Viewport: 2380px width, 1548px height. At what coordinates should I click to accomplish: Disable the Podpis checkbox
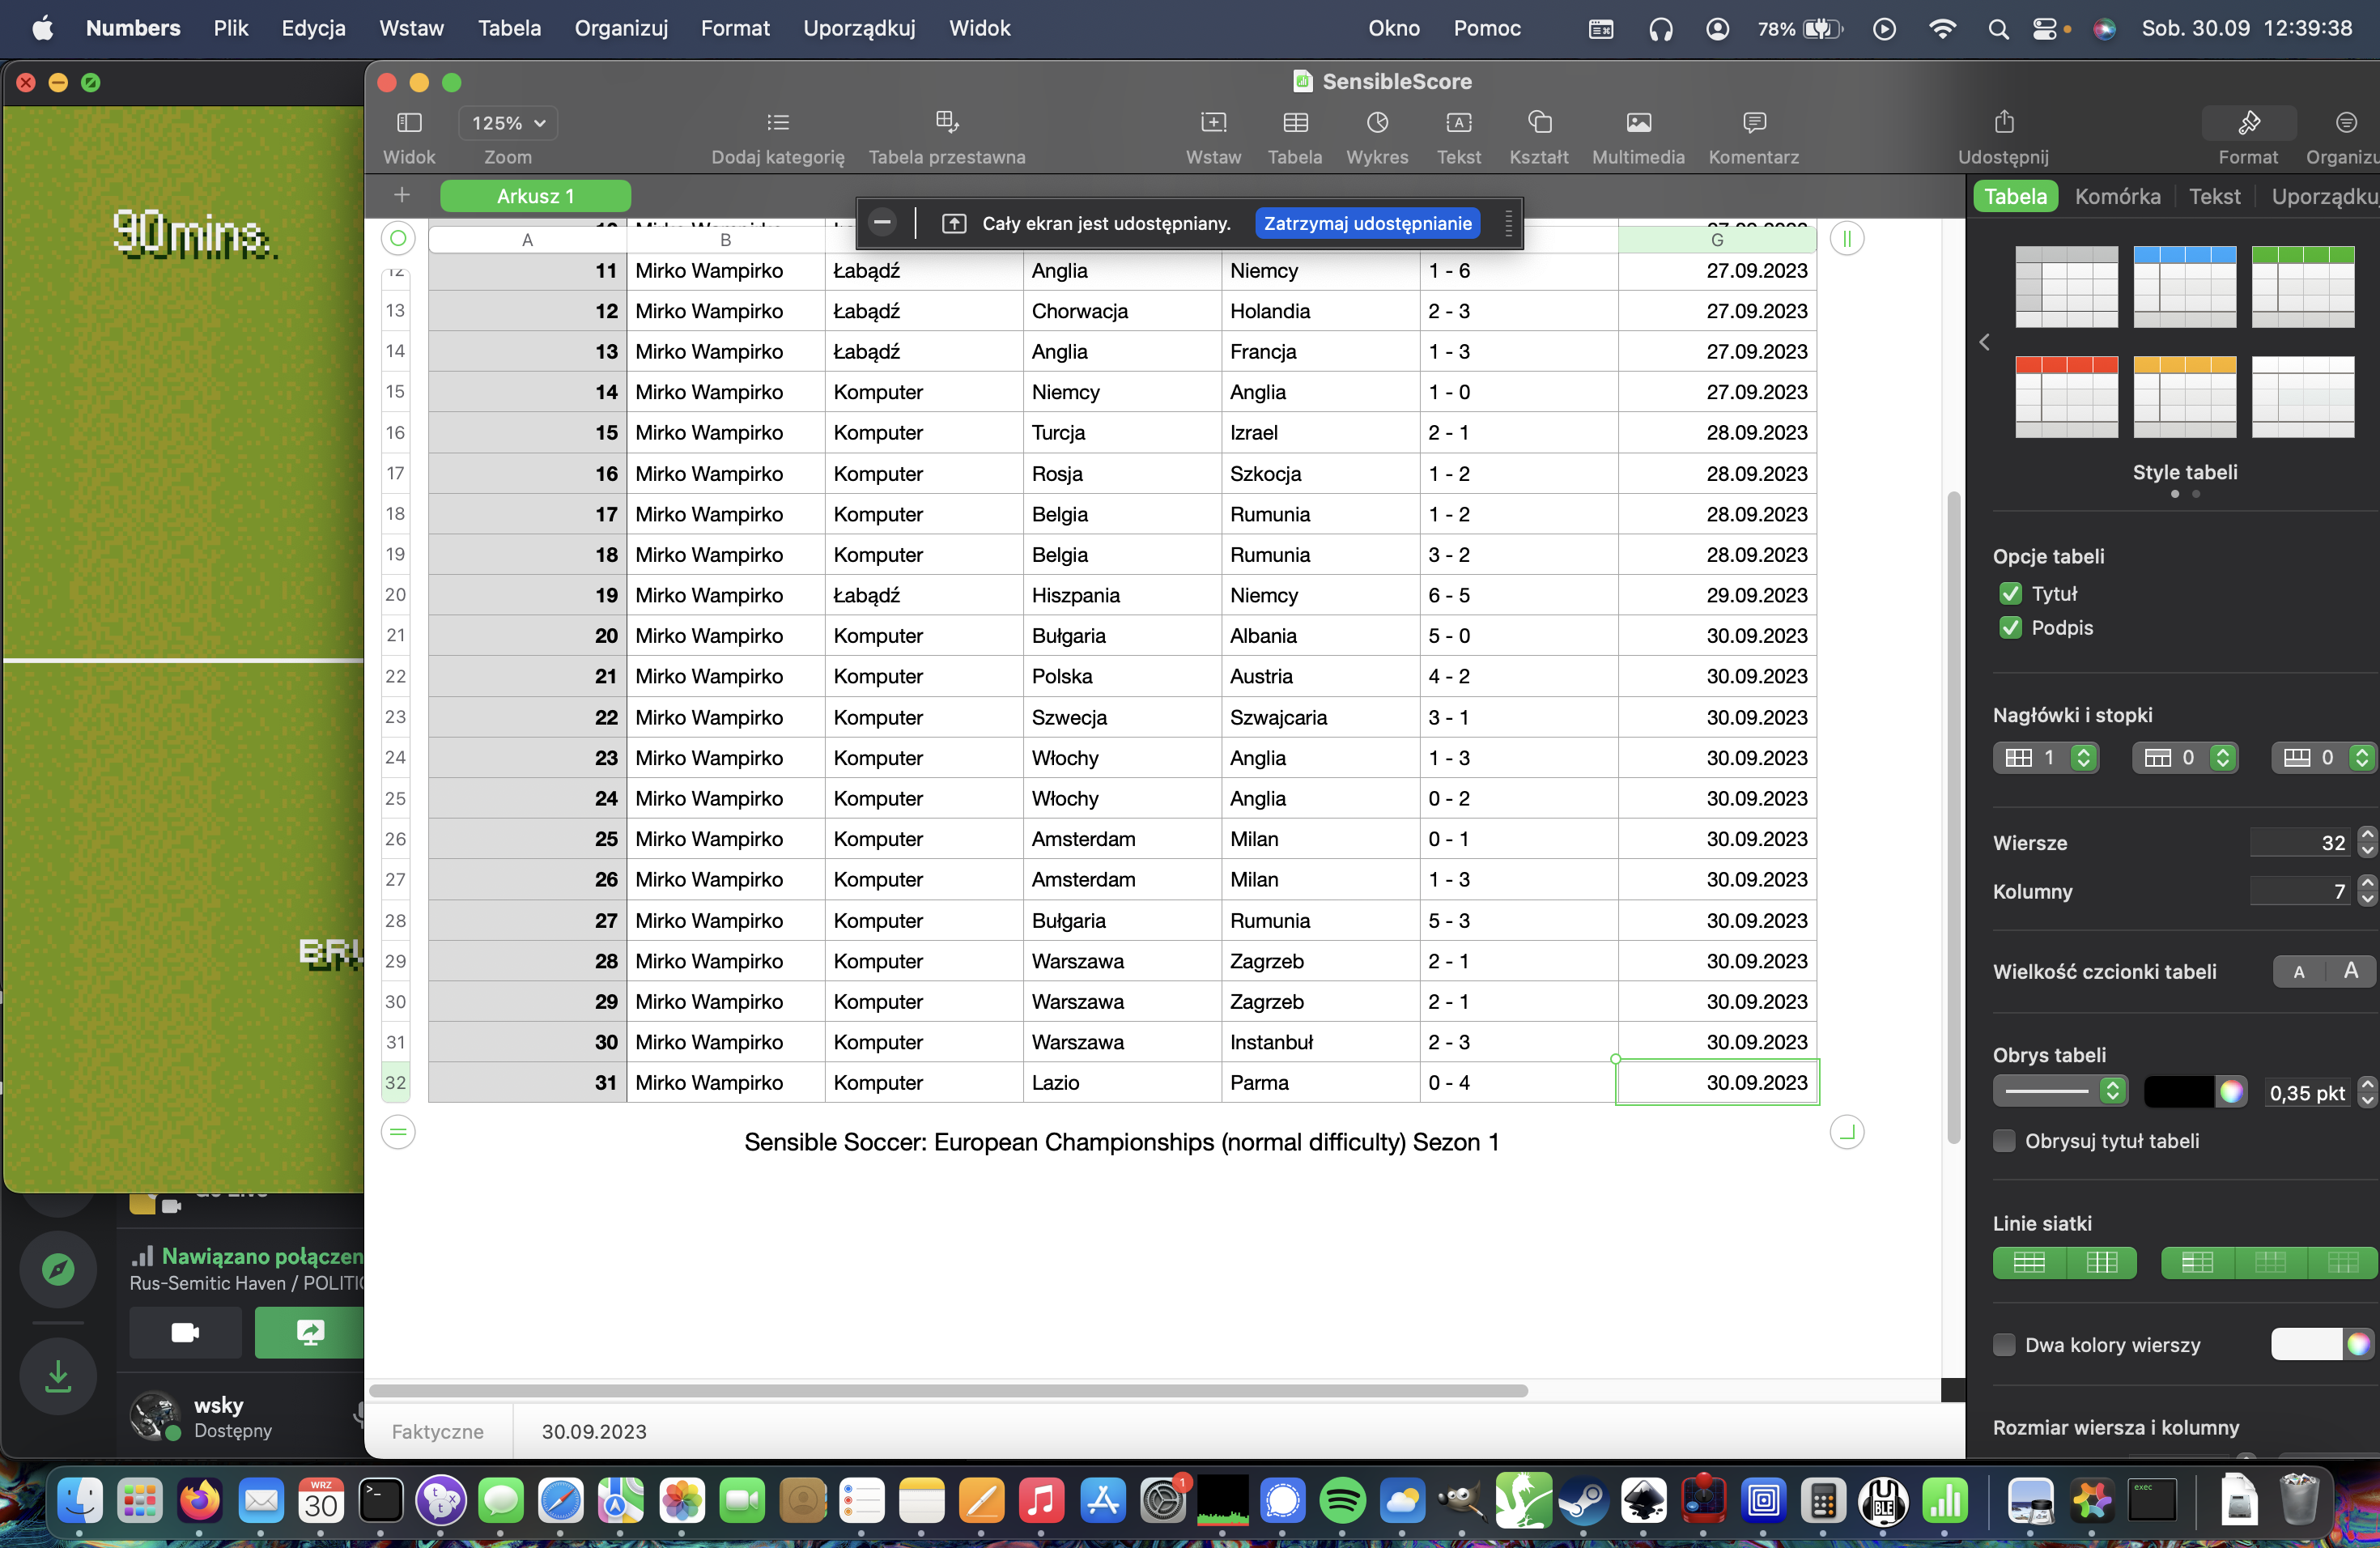[2009, 628]
